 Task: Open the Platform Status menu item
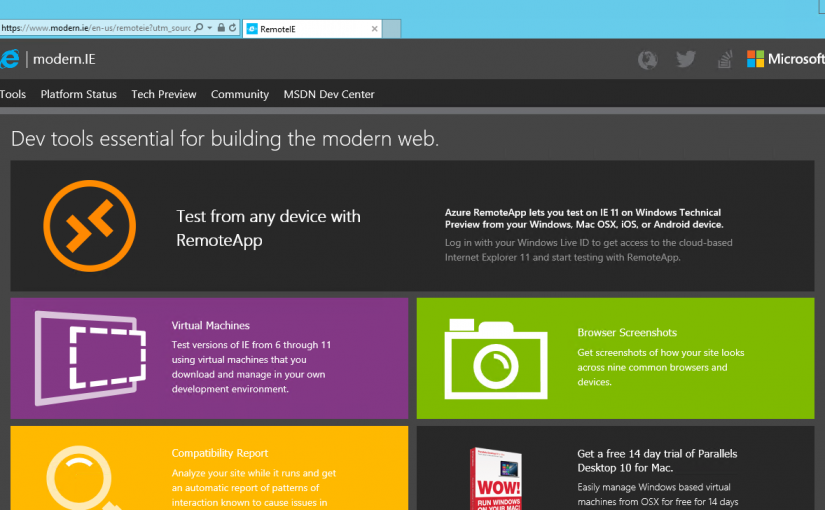point(78,94)
